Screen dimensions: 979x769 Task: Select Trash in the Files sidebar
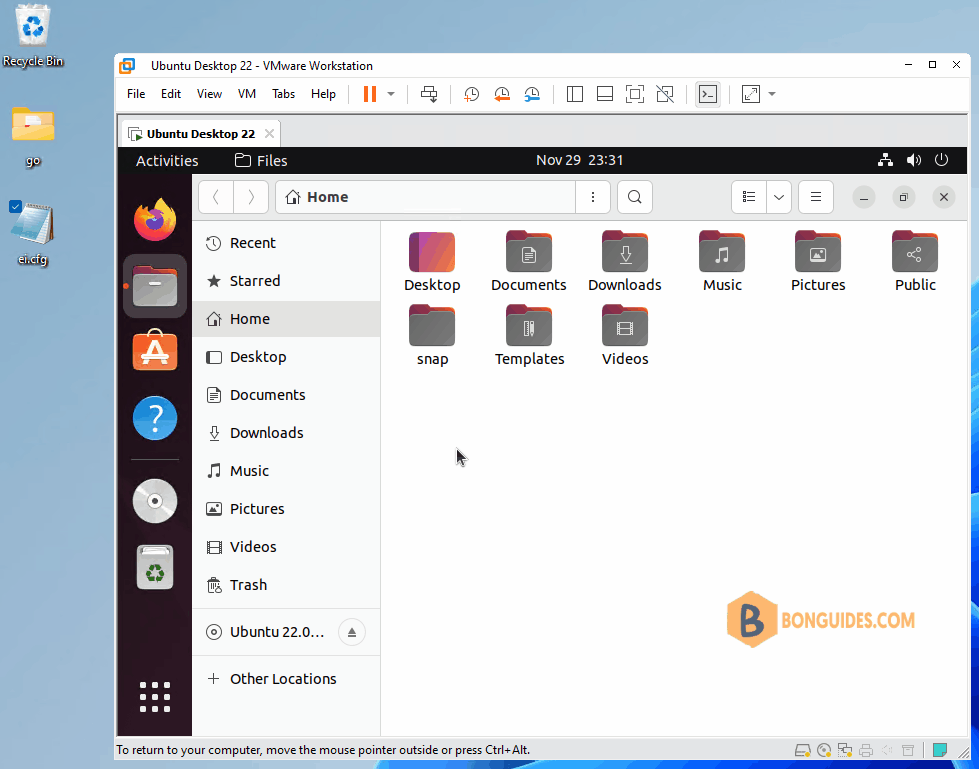pyautogui.click(x=286, y=585)
